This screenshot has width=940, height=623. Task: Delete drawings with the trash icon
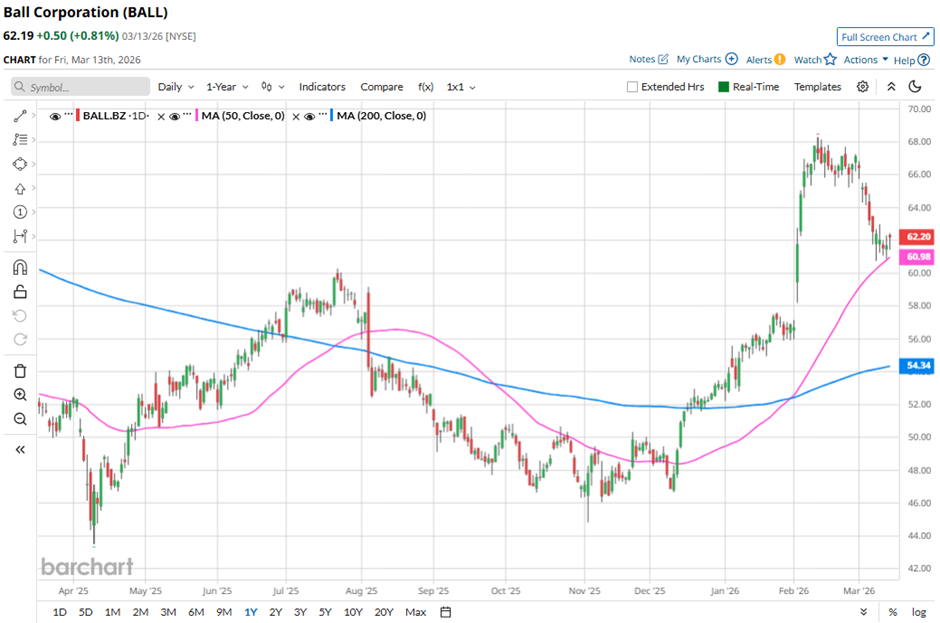pos(19,371)
